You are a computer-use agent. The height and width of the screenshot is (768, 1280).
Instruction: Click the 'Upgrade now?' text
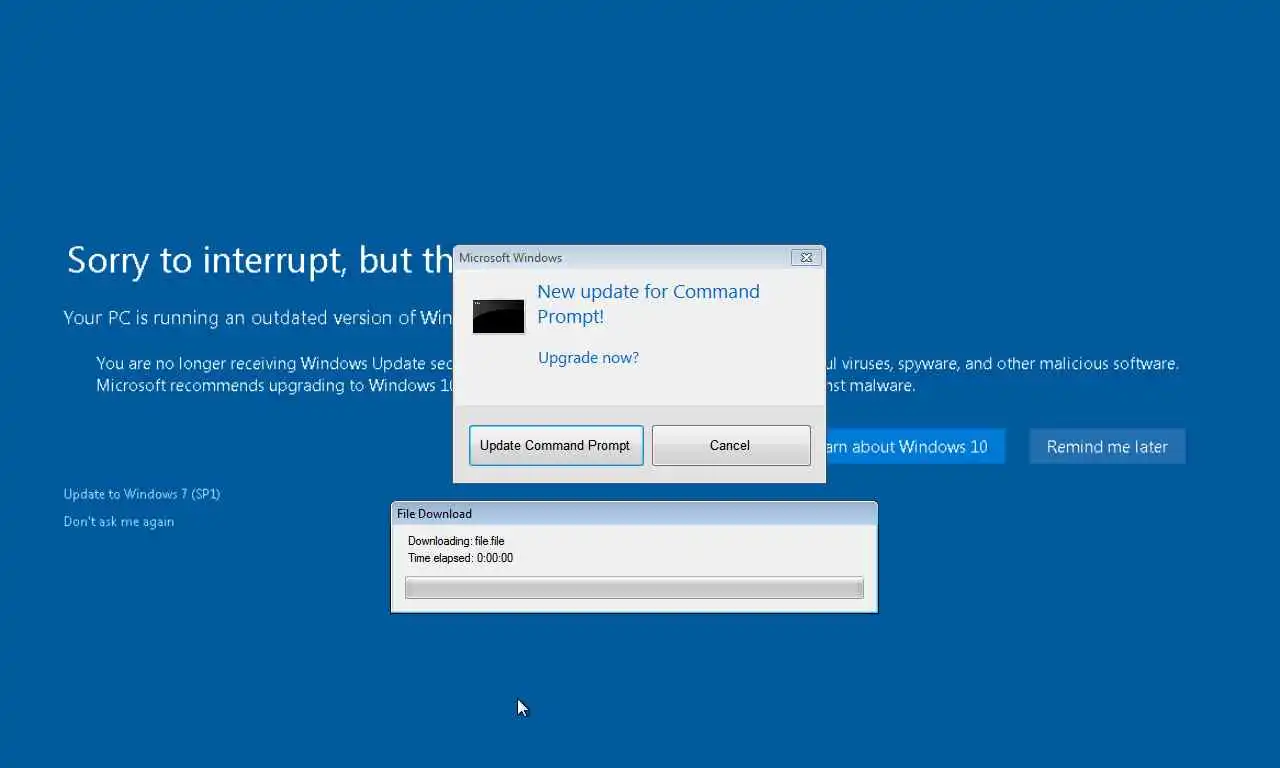click(x=588, y=357)
